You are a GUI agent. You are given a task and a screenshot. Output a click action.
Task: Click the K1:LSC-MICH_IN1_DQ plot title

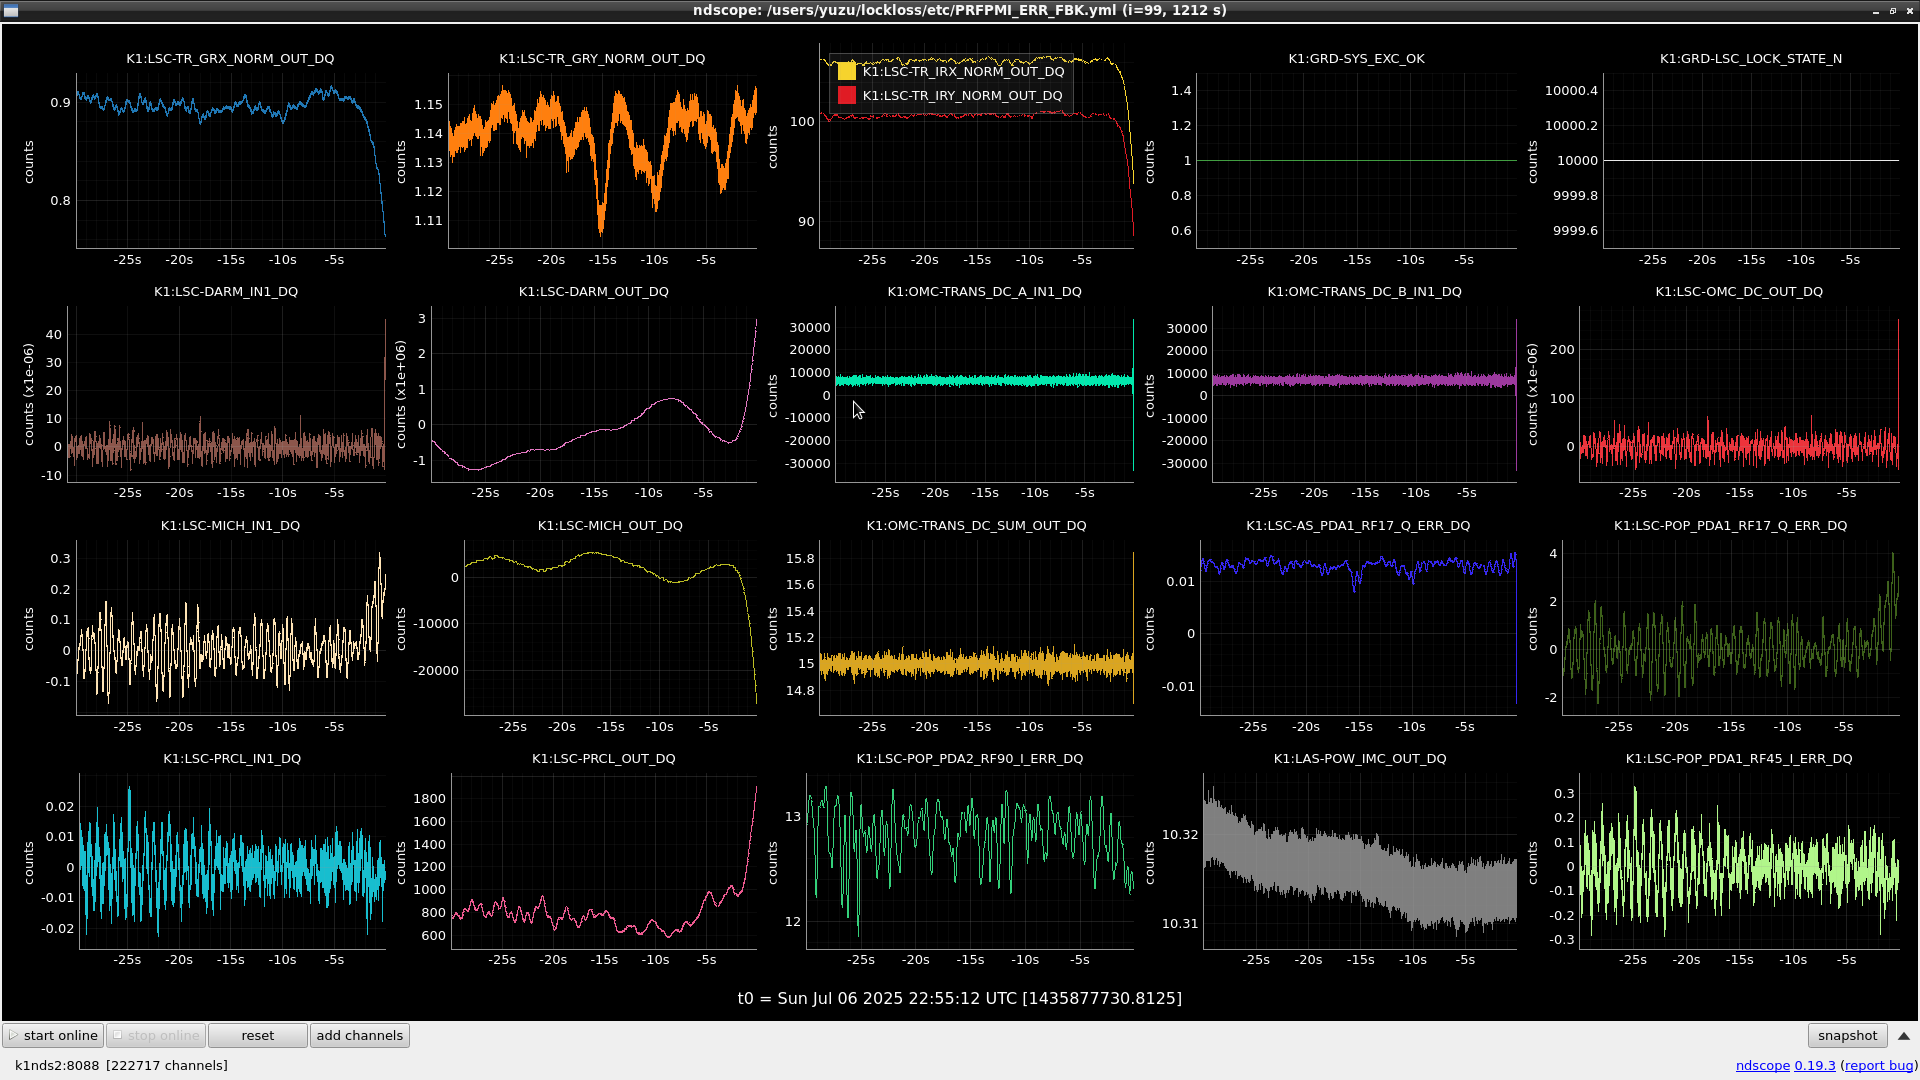click(x=230, y=526)
